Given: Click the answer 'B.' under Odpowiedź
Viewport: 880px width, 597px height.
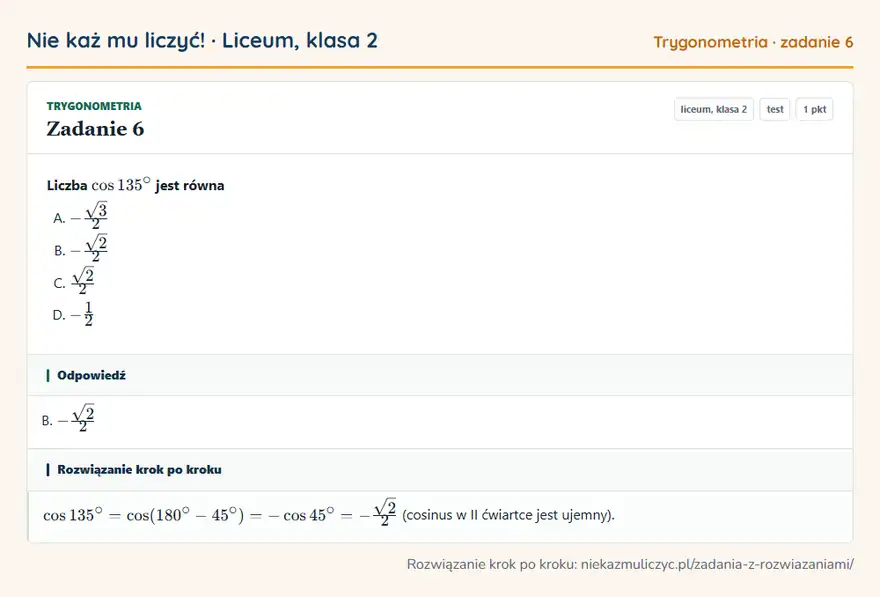Looking at the screenshot, I should [x=68, y=419].
